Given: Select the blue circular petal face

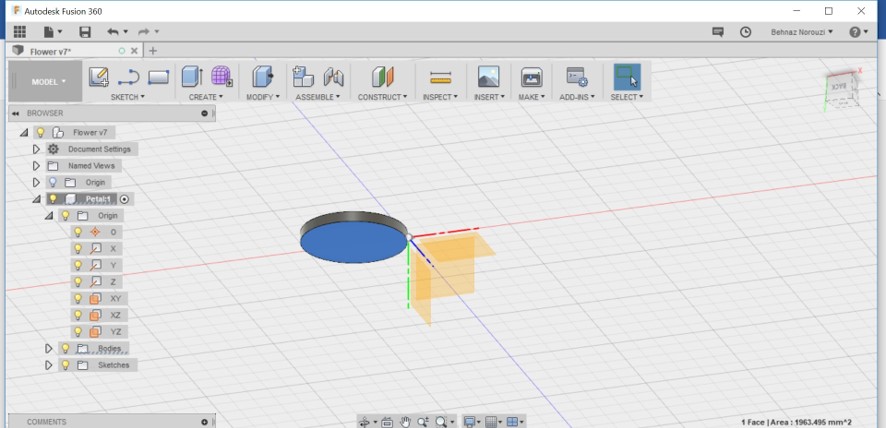Looking at the screenshot, I should pos(353,242).
